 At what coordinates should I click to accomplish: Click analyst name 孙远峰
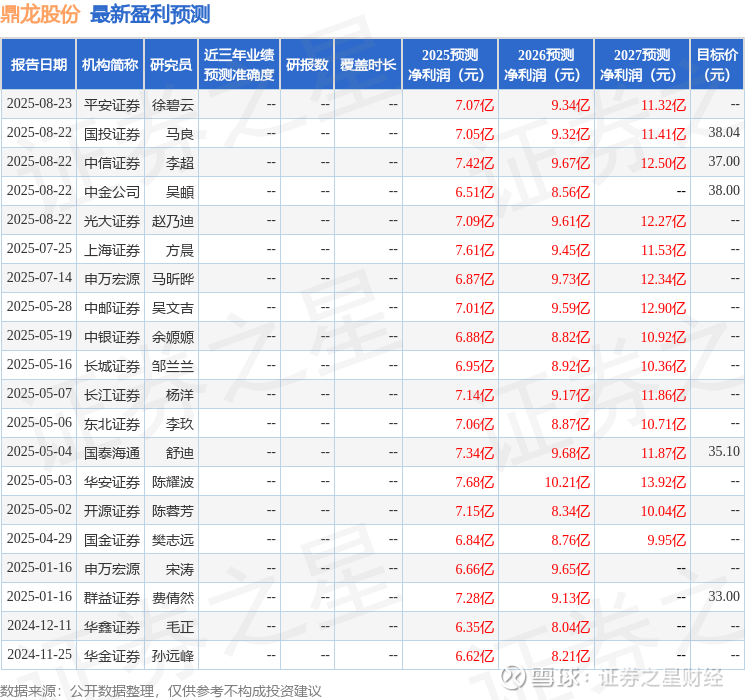pos(172,656)
